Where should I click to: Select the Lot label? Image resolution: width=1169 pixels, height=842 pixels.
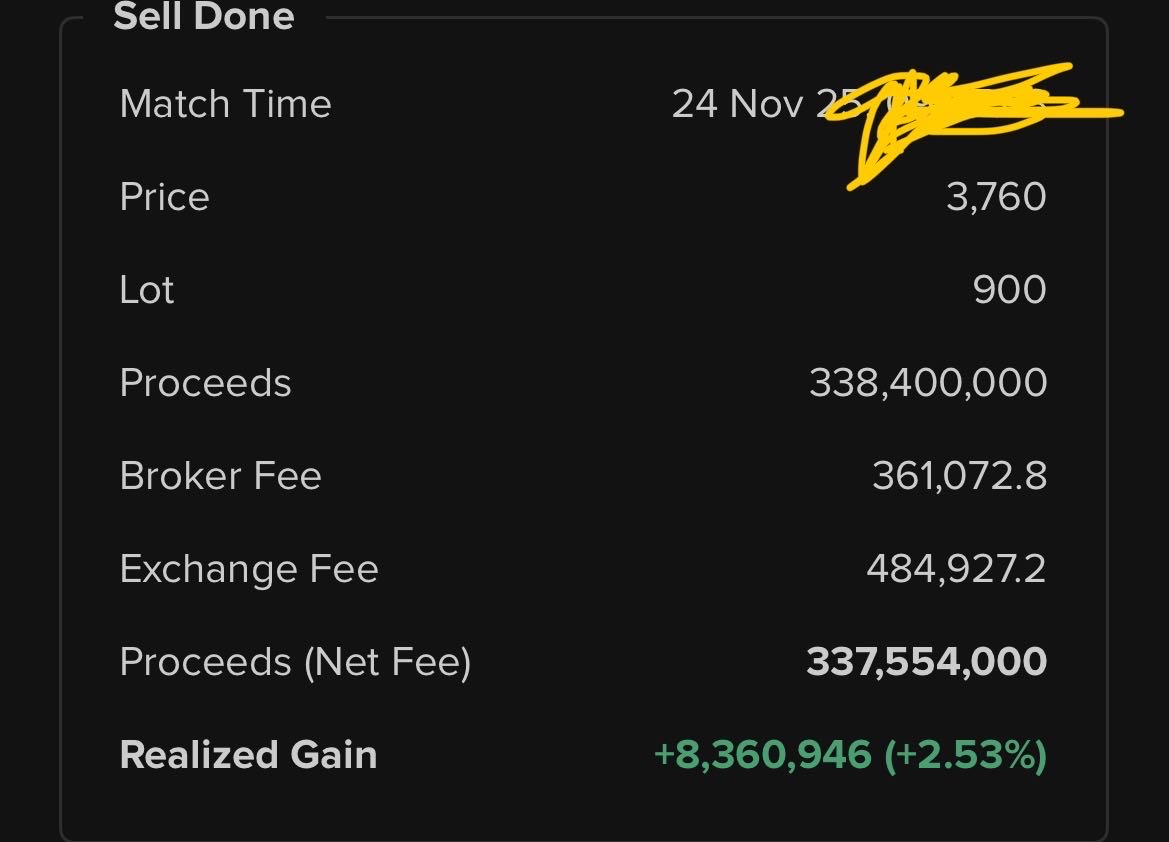[147, 289]
